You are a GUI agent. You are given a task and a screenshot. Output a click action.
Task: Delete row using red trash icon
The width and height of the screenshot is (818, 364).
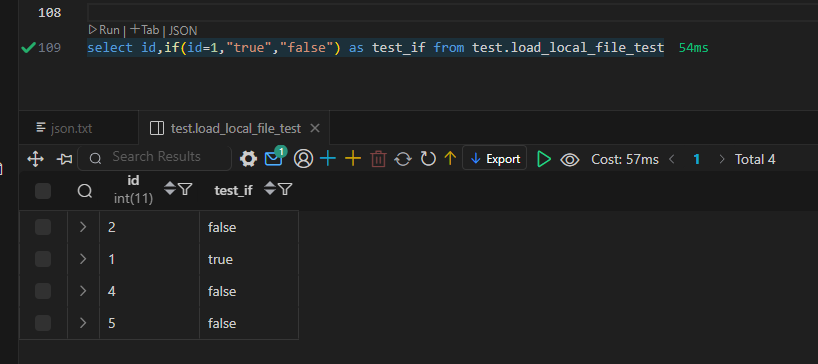tap(378, 159)
